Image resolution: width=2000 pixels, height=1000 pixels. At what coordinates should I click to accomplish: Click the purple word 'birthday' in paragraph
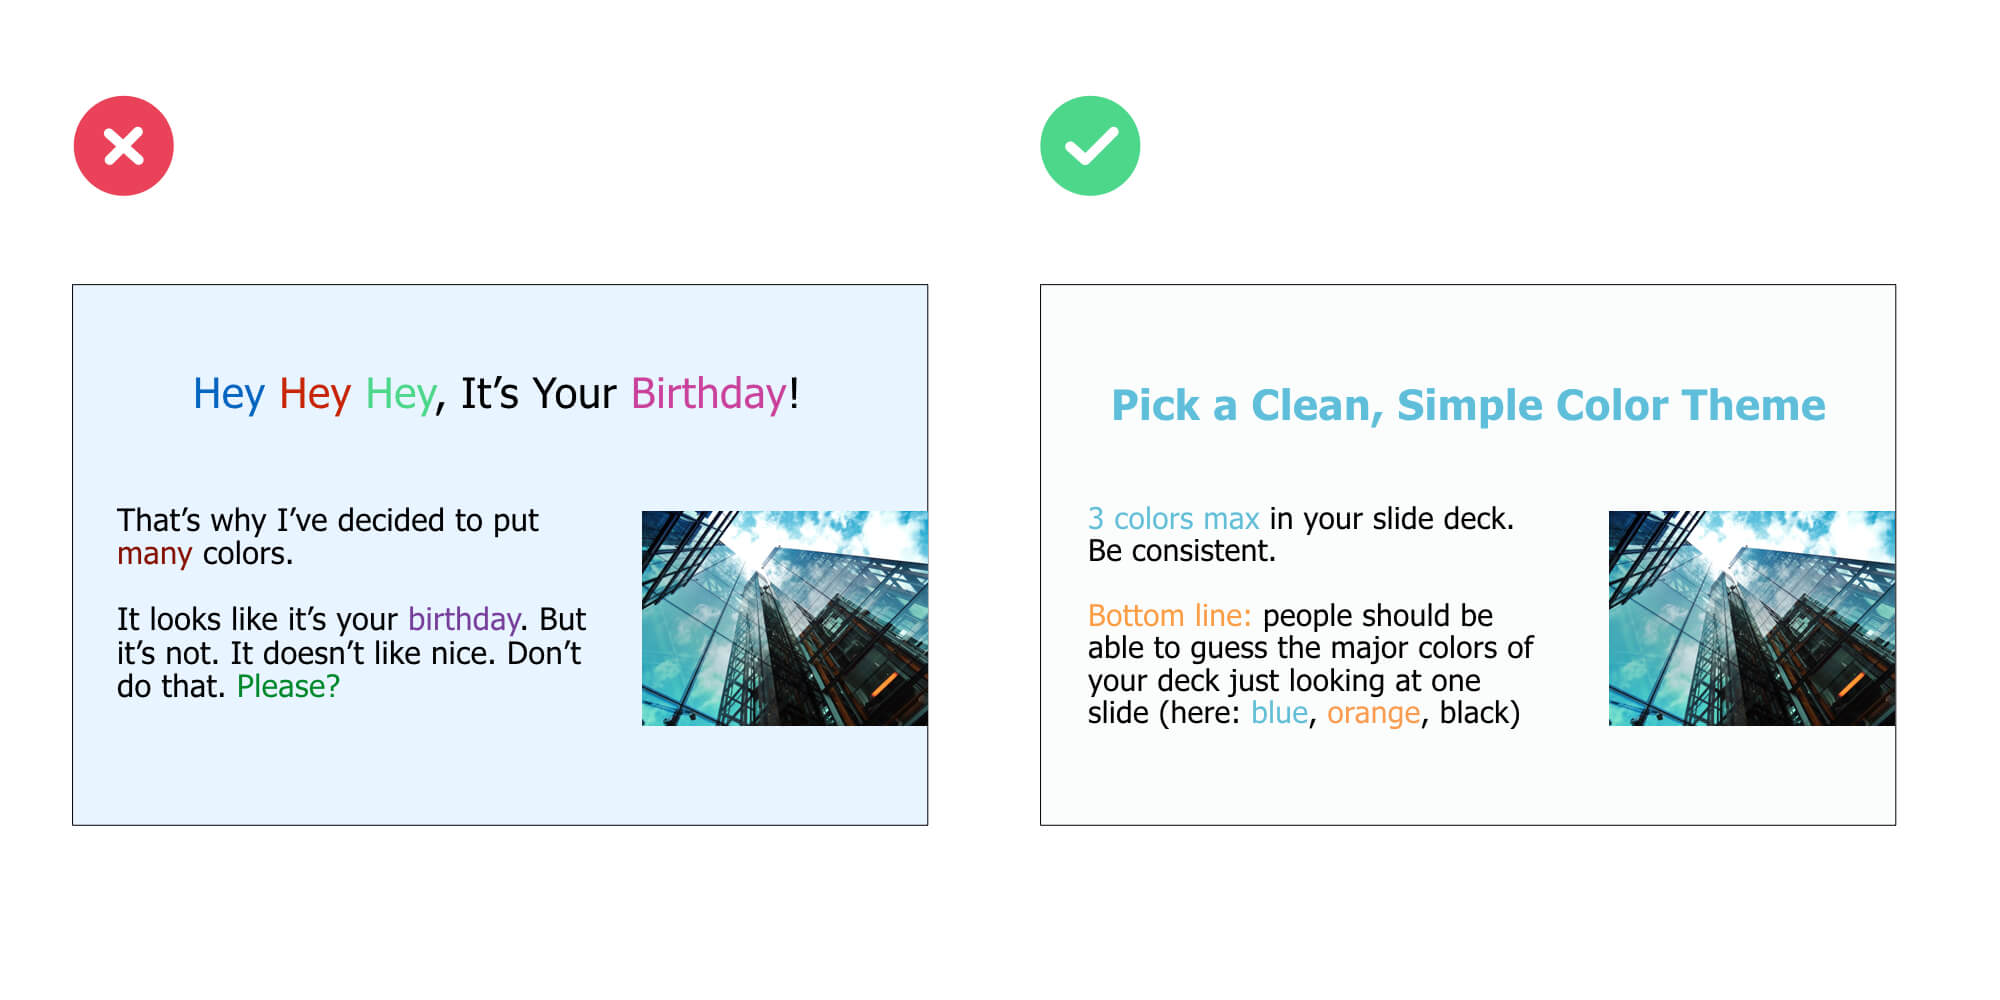[464, 619]
